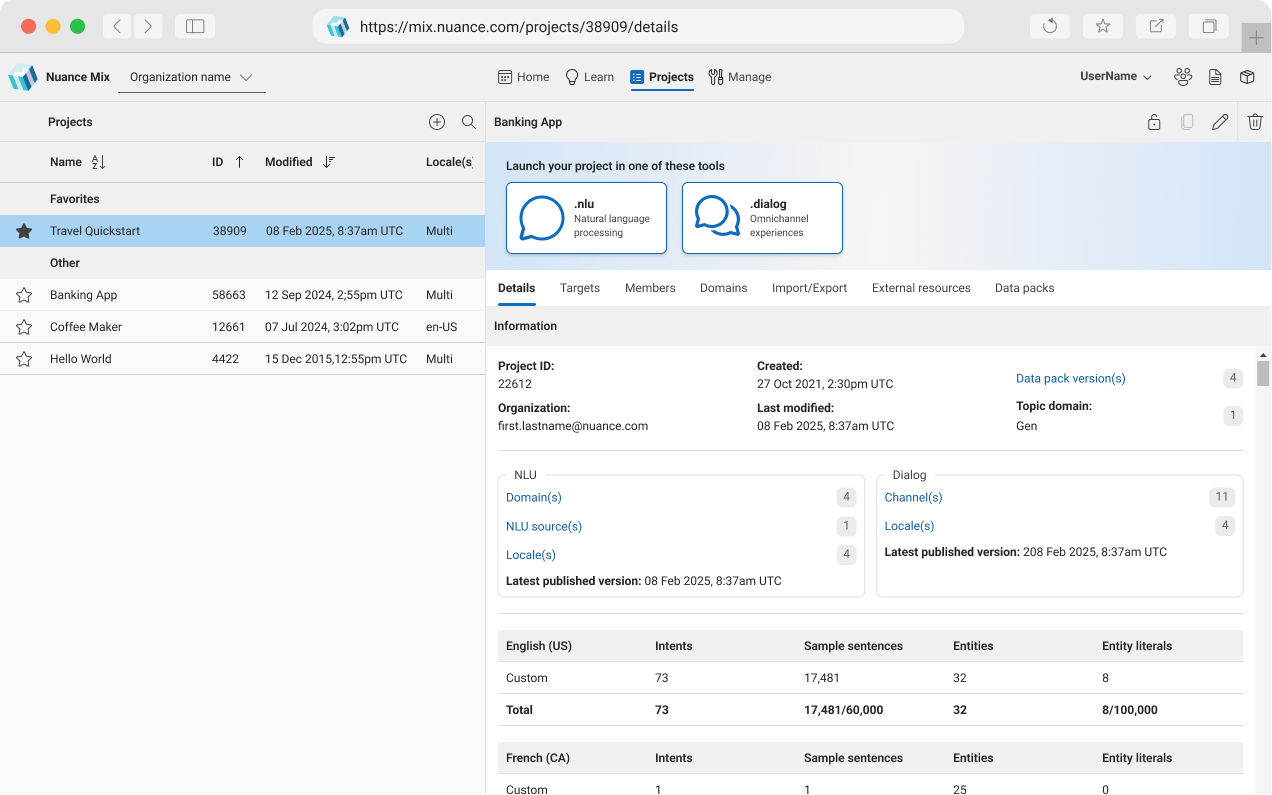Screen dimensions: 1272x795
Task: Favorite the Banking App project star
Action: tap(24, 295)
